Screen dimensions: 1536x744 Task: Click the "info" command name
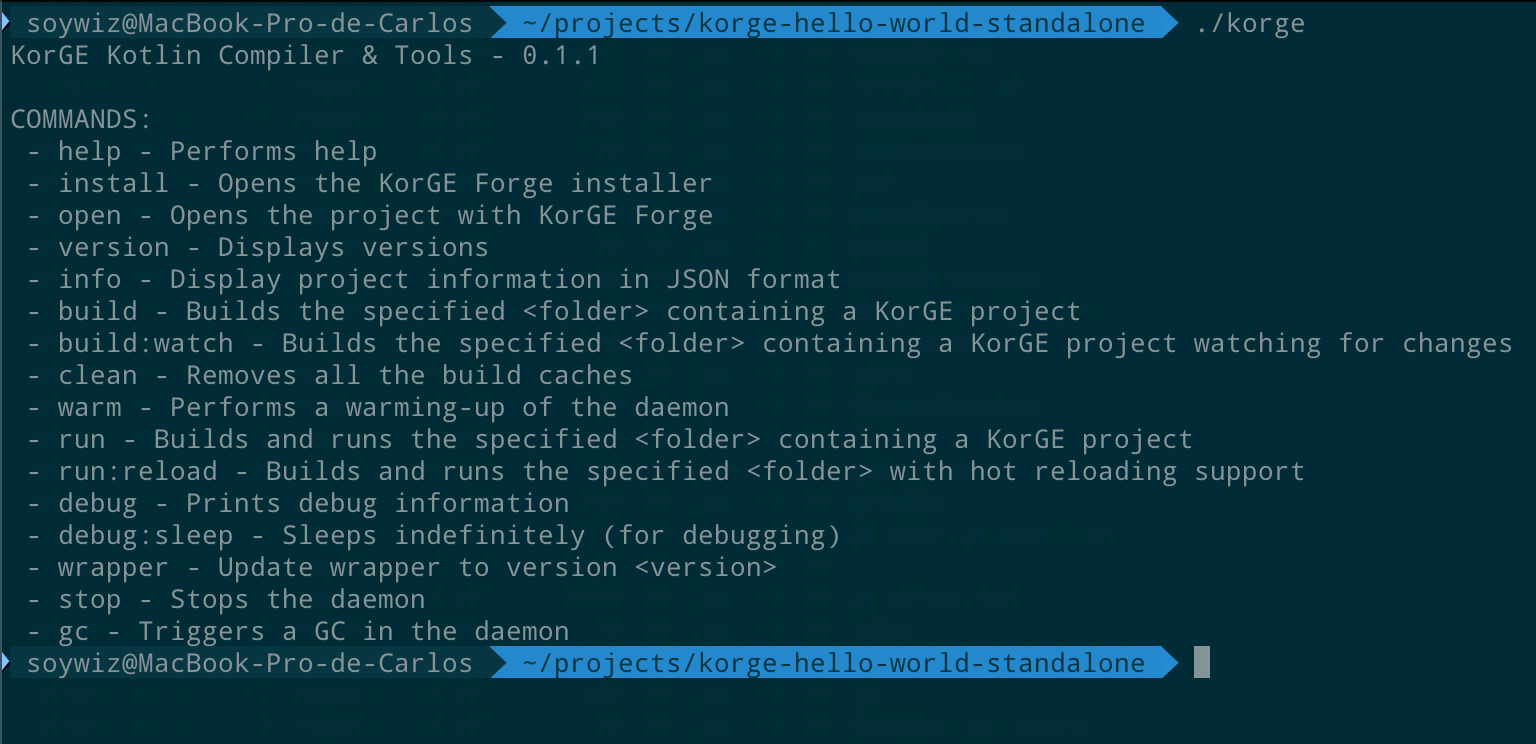(x=89, y=280)
